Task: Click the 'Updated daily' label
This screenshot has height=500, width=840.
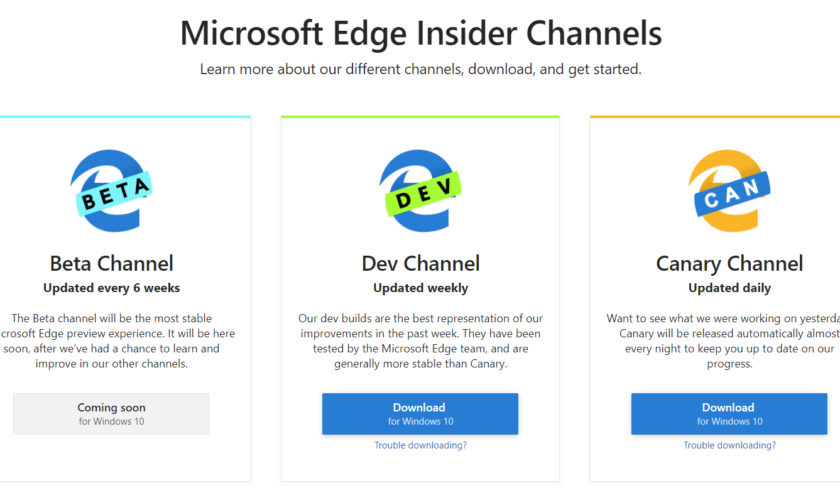Action: [729, 288]
